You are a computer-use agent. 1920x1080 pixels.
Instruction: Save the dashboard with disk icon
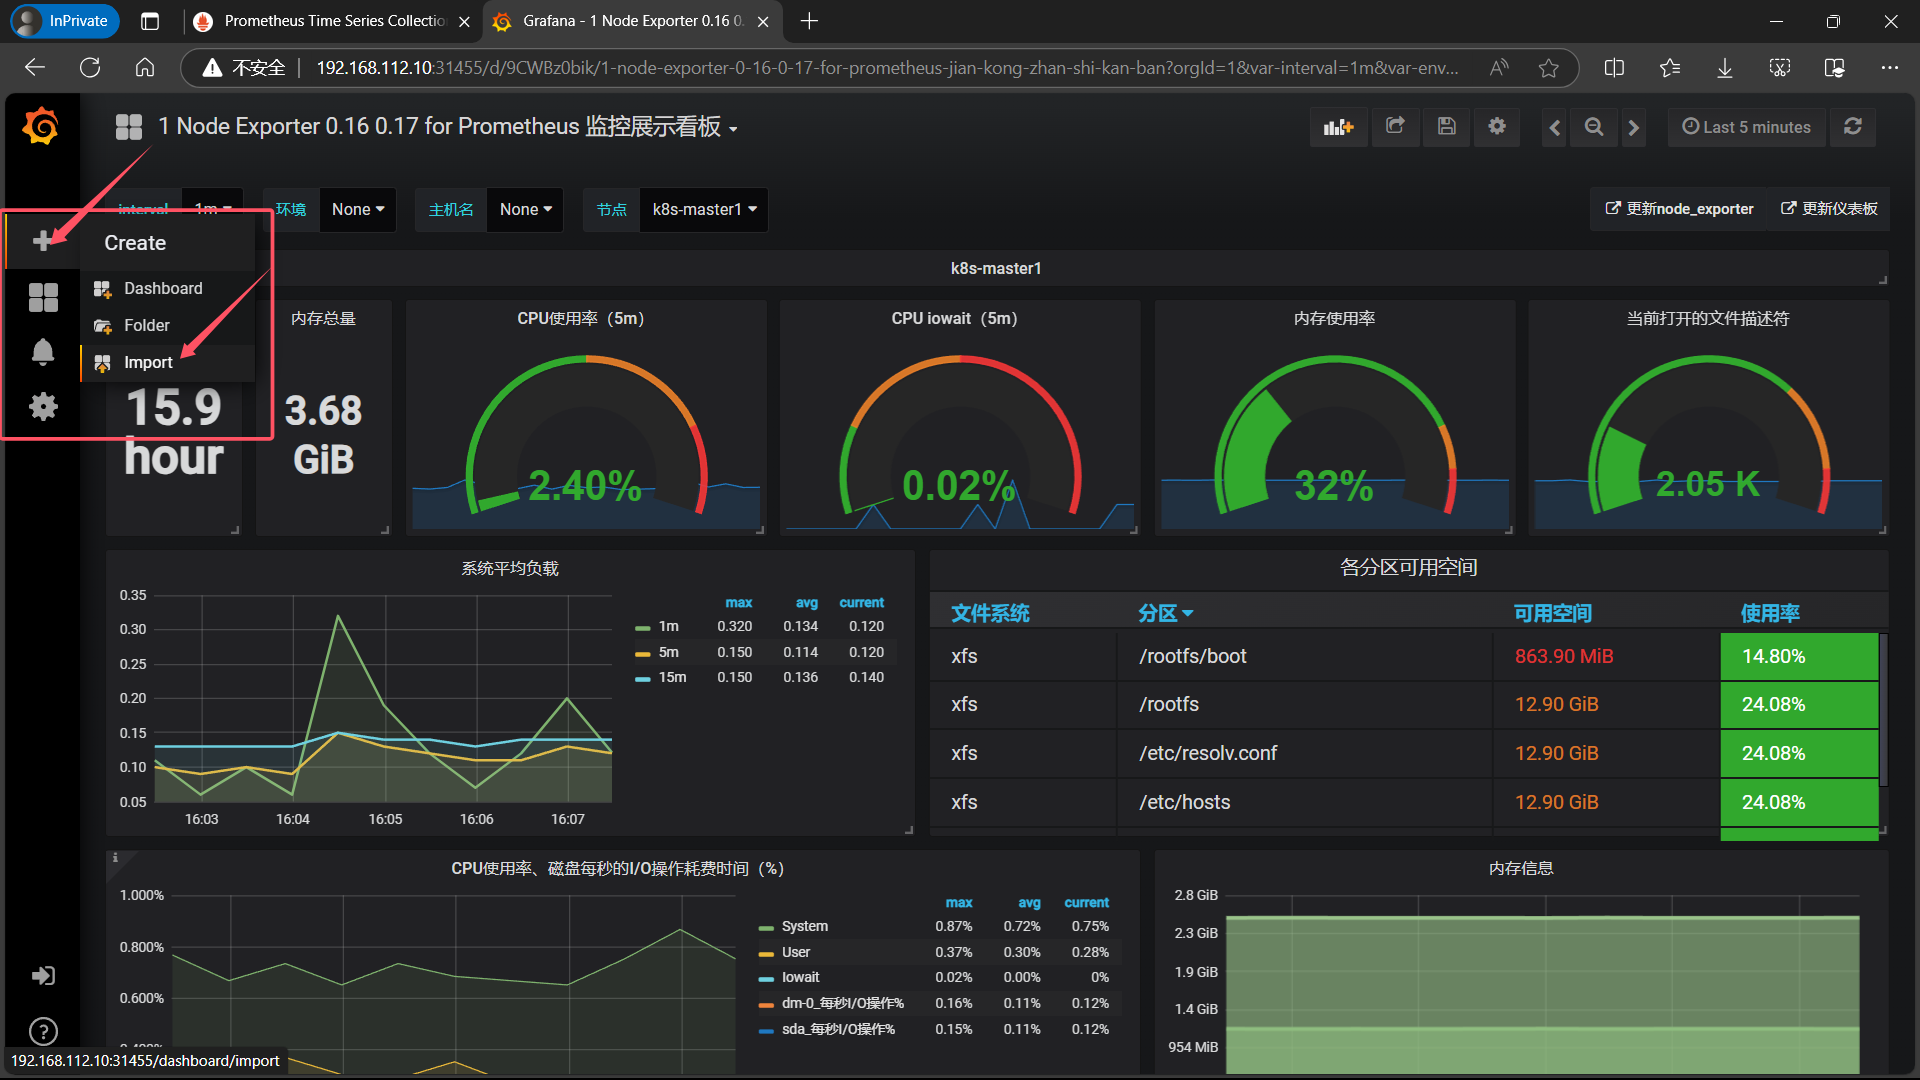coord(1446,127)
